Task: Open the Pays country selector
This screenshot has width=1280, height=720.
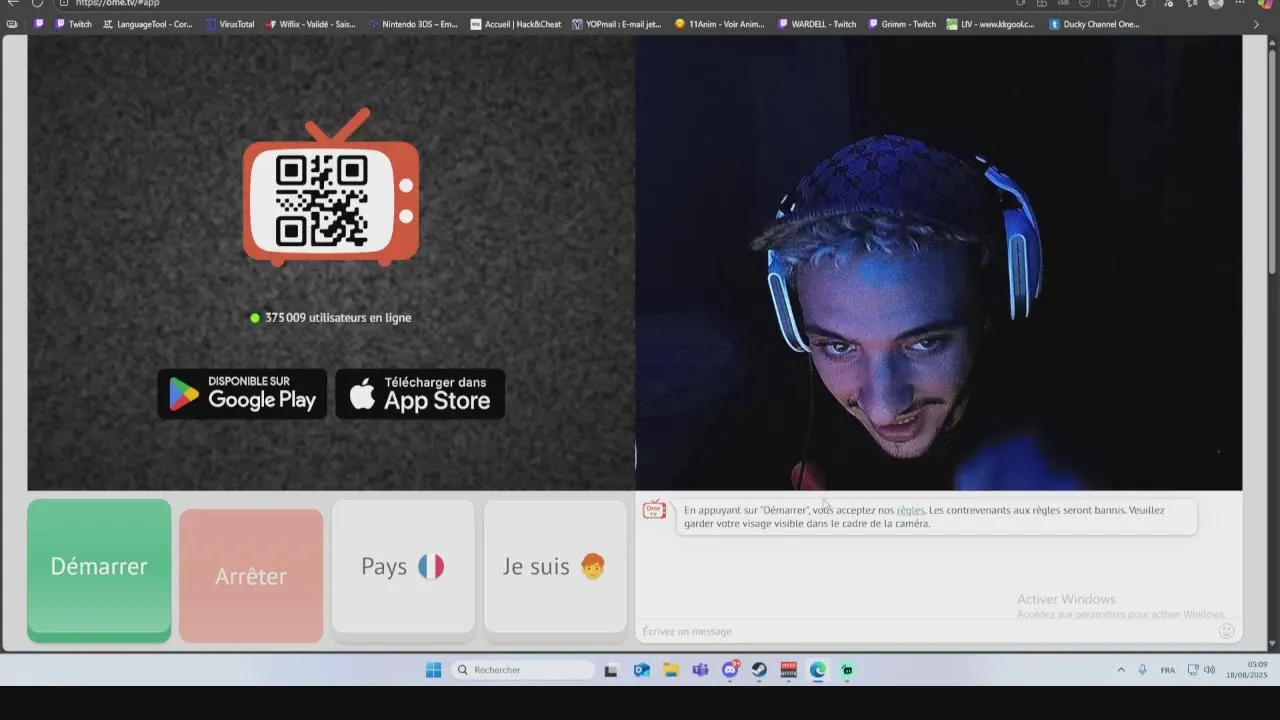Action: click(x=403, y=567)
